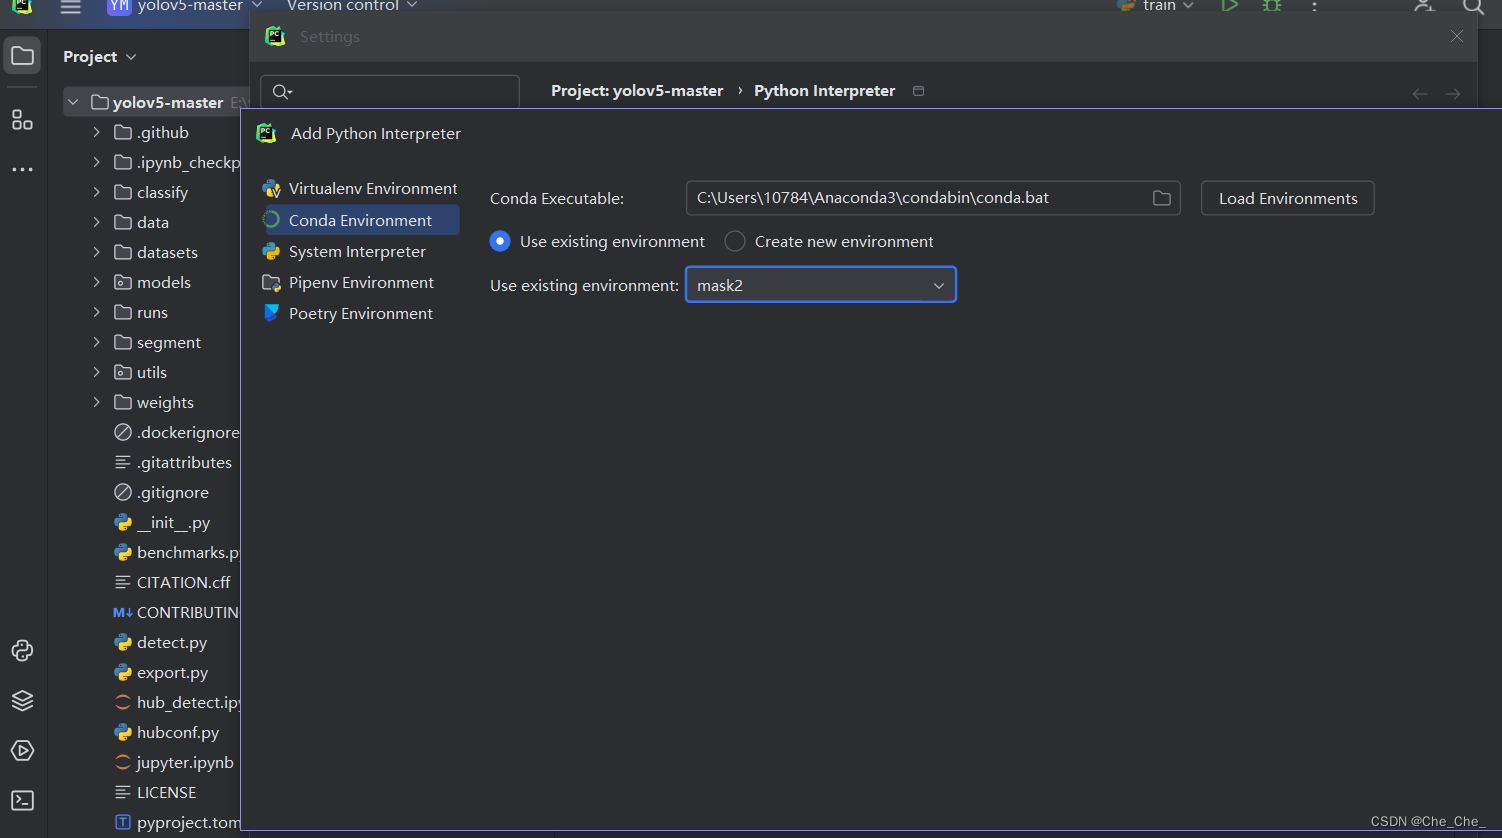Viewport: 1502px width, 838px height.
Task: Click the folder browse icon for Conda Executable
Action: pos(1161,198)
